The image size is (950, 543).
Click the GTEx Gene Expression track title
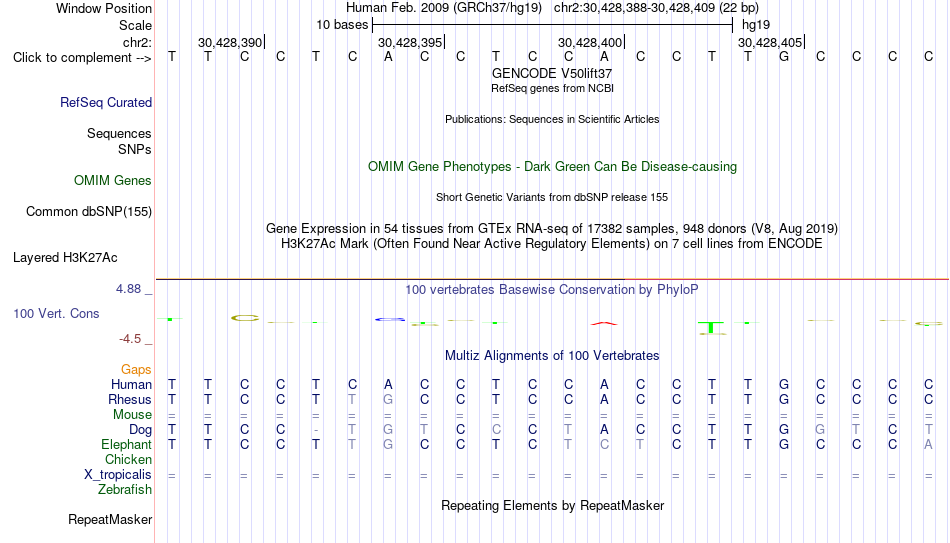(x=552, y=228)
